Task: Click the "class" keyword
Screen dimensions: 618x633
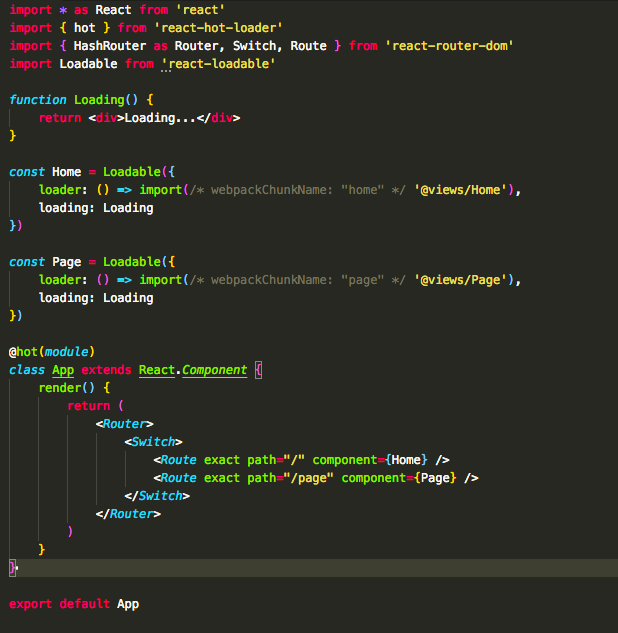Action: point(27,370)
